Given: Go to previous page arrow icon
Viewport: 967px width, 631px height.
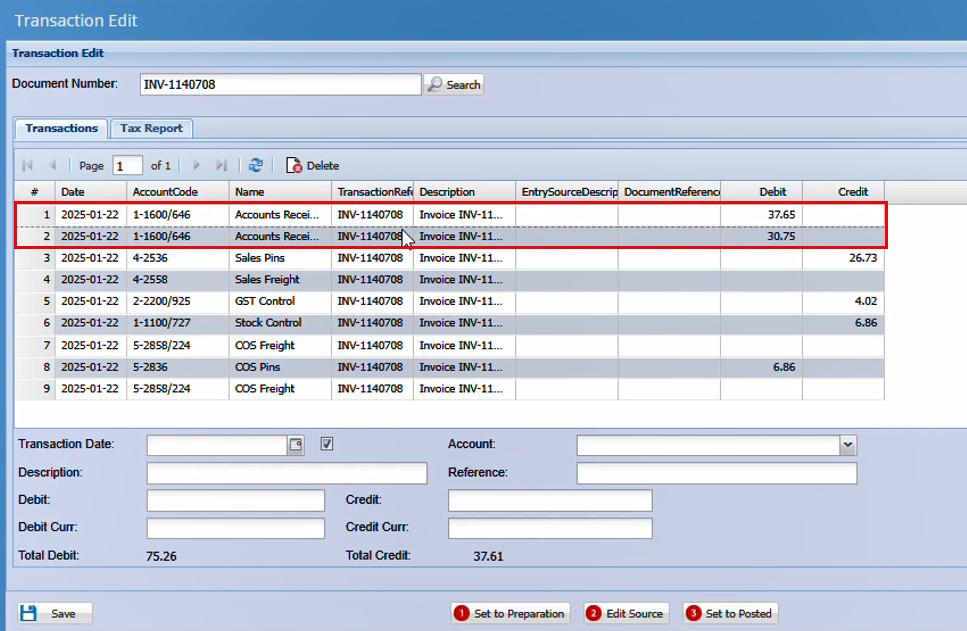Looking at the screenshot, I should click(52, 165).
